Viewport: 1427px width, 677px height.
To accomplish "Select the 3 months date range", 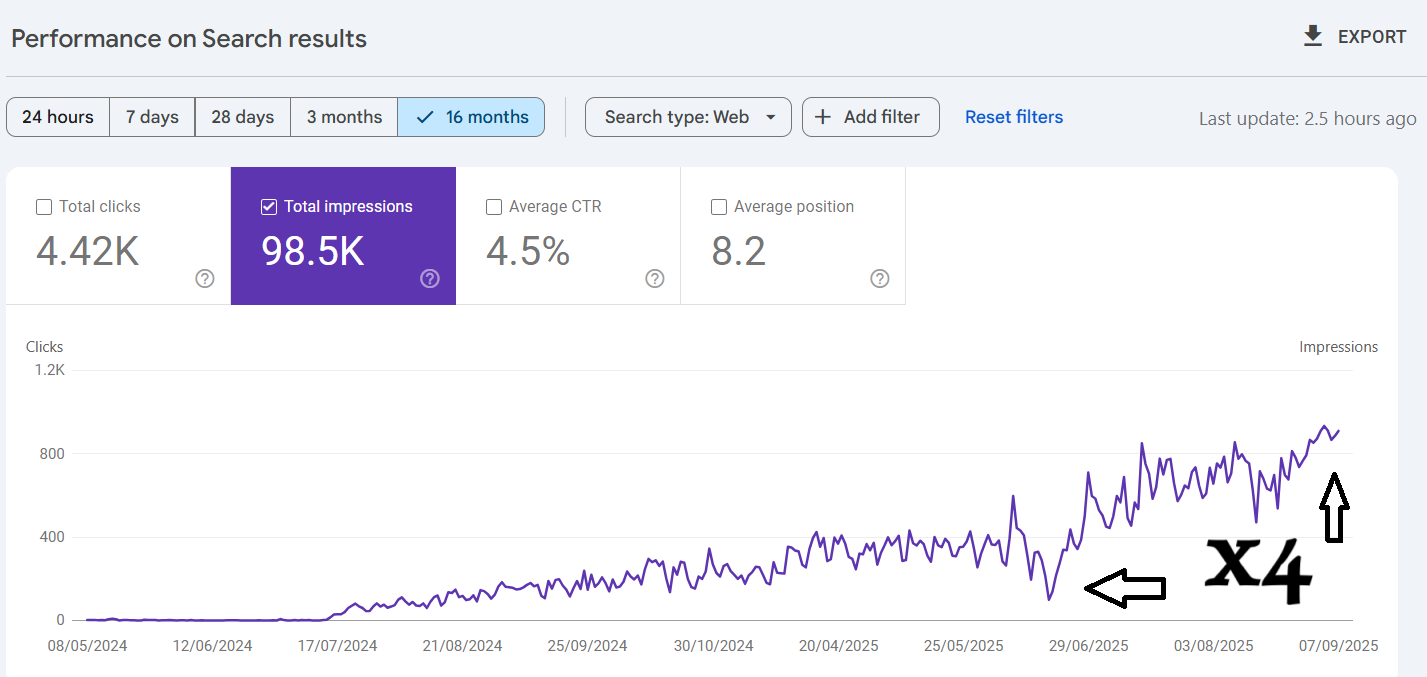I will click(344, 117).
